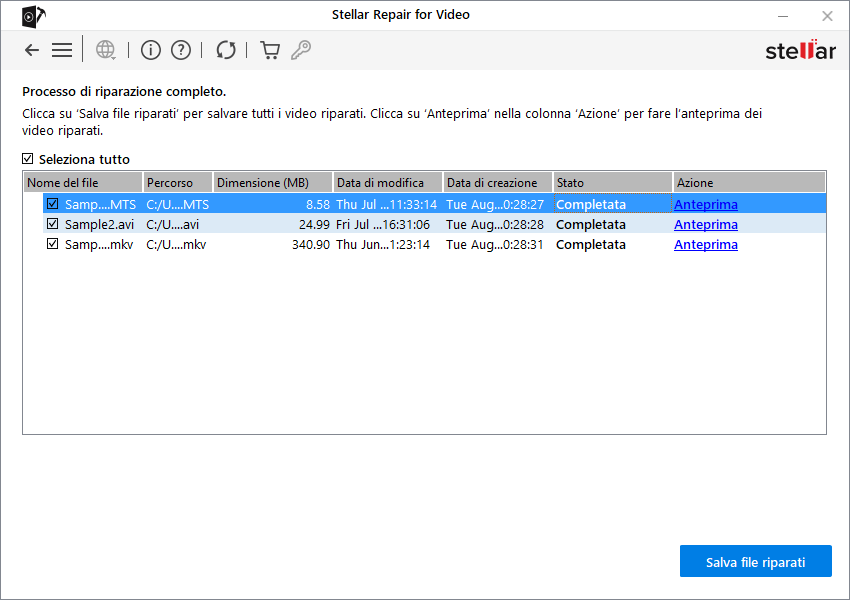Click the shopping cart buy icon
The height and width of the screenshot is (600, 850).
point(270,50)
